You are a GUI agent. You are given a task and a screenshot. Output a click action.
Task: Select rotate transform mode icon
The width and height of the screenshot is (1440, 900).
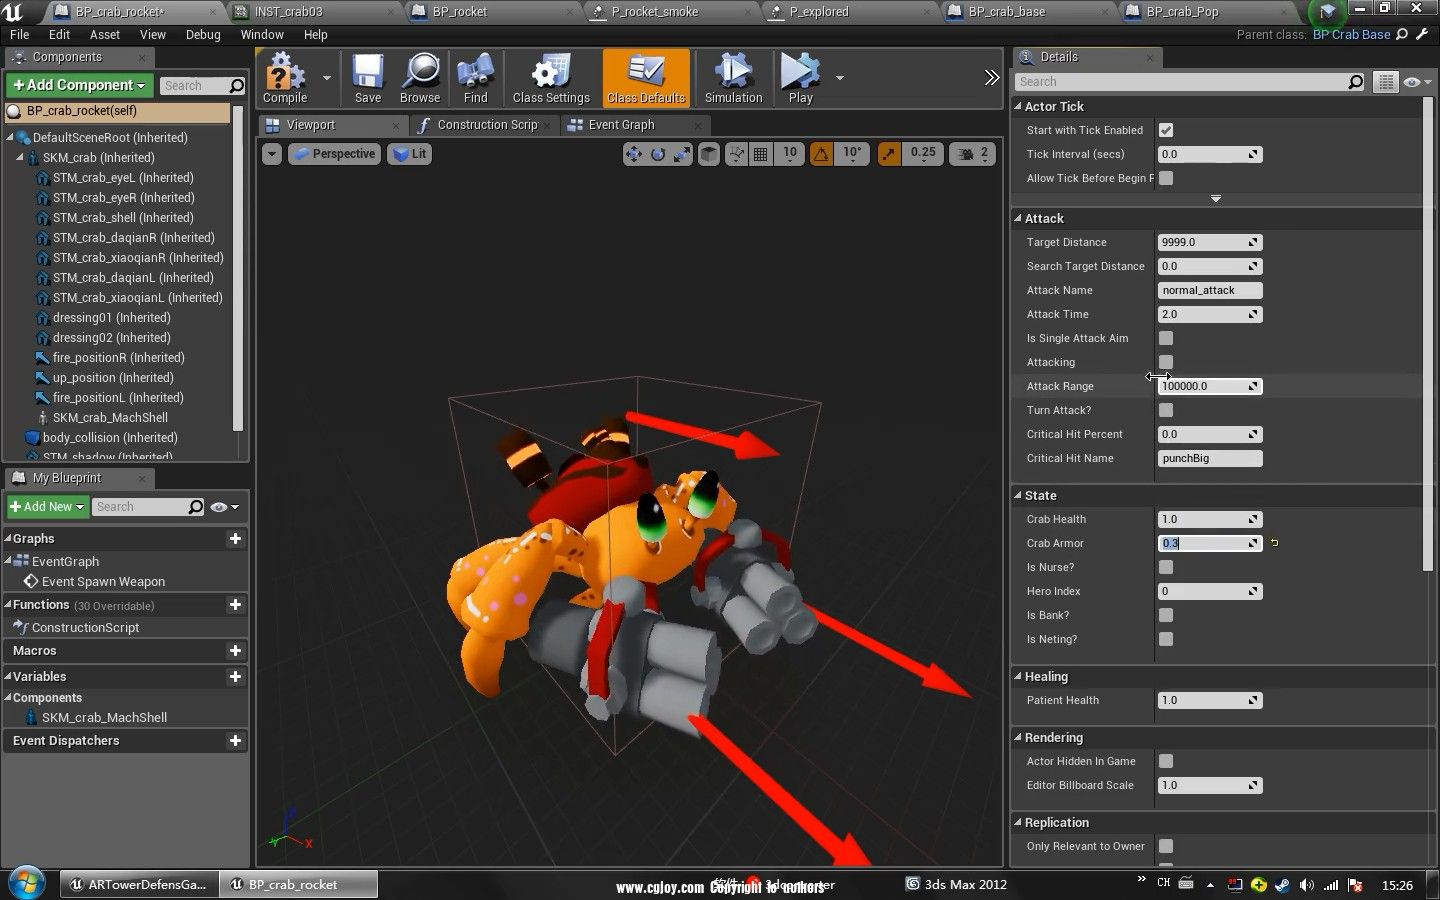(657, 154)
